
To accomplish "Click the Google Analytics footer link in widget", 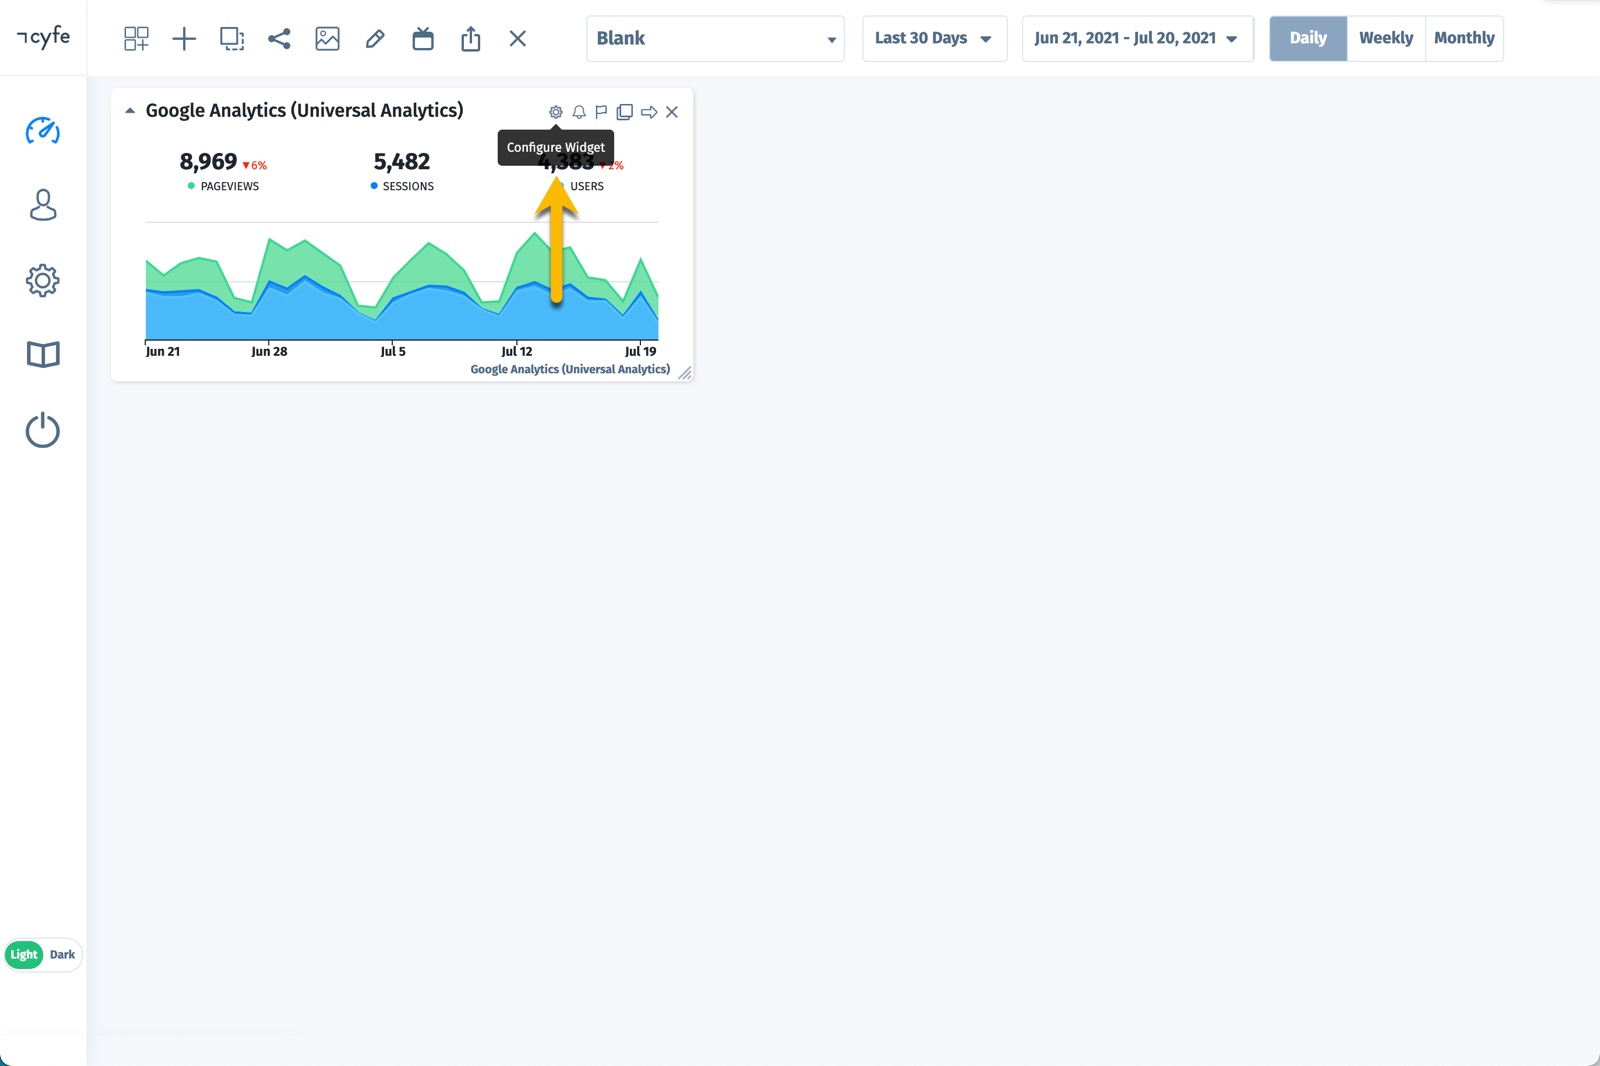I will click(570, 369).
